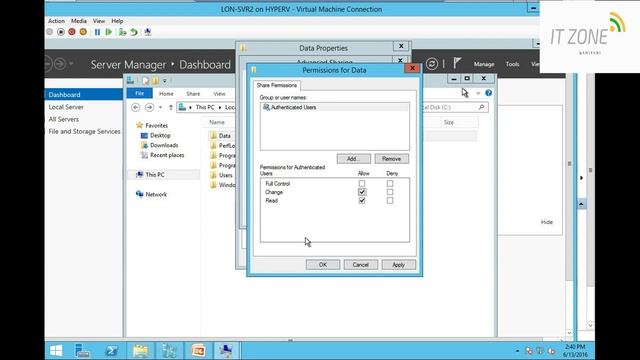Switch to Home ribbon tab in Explorer
Viewport: 640px width, 360px height.
click(166, 94)
